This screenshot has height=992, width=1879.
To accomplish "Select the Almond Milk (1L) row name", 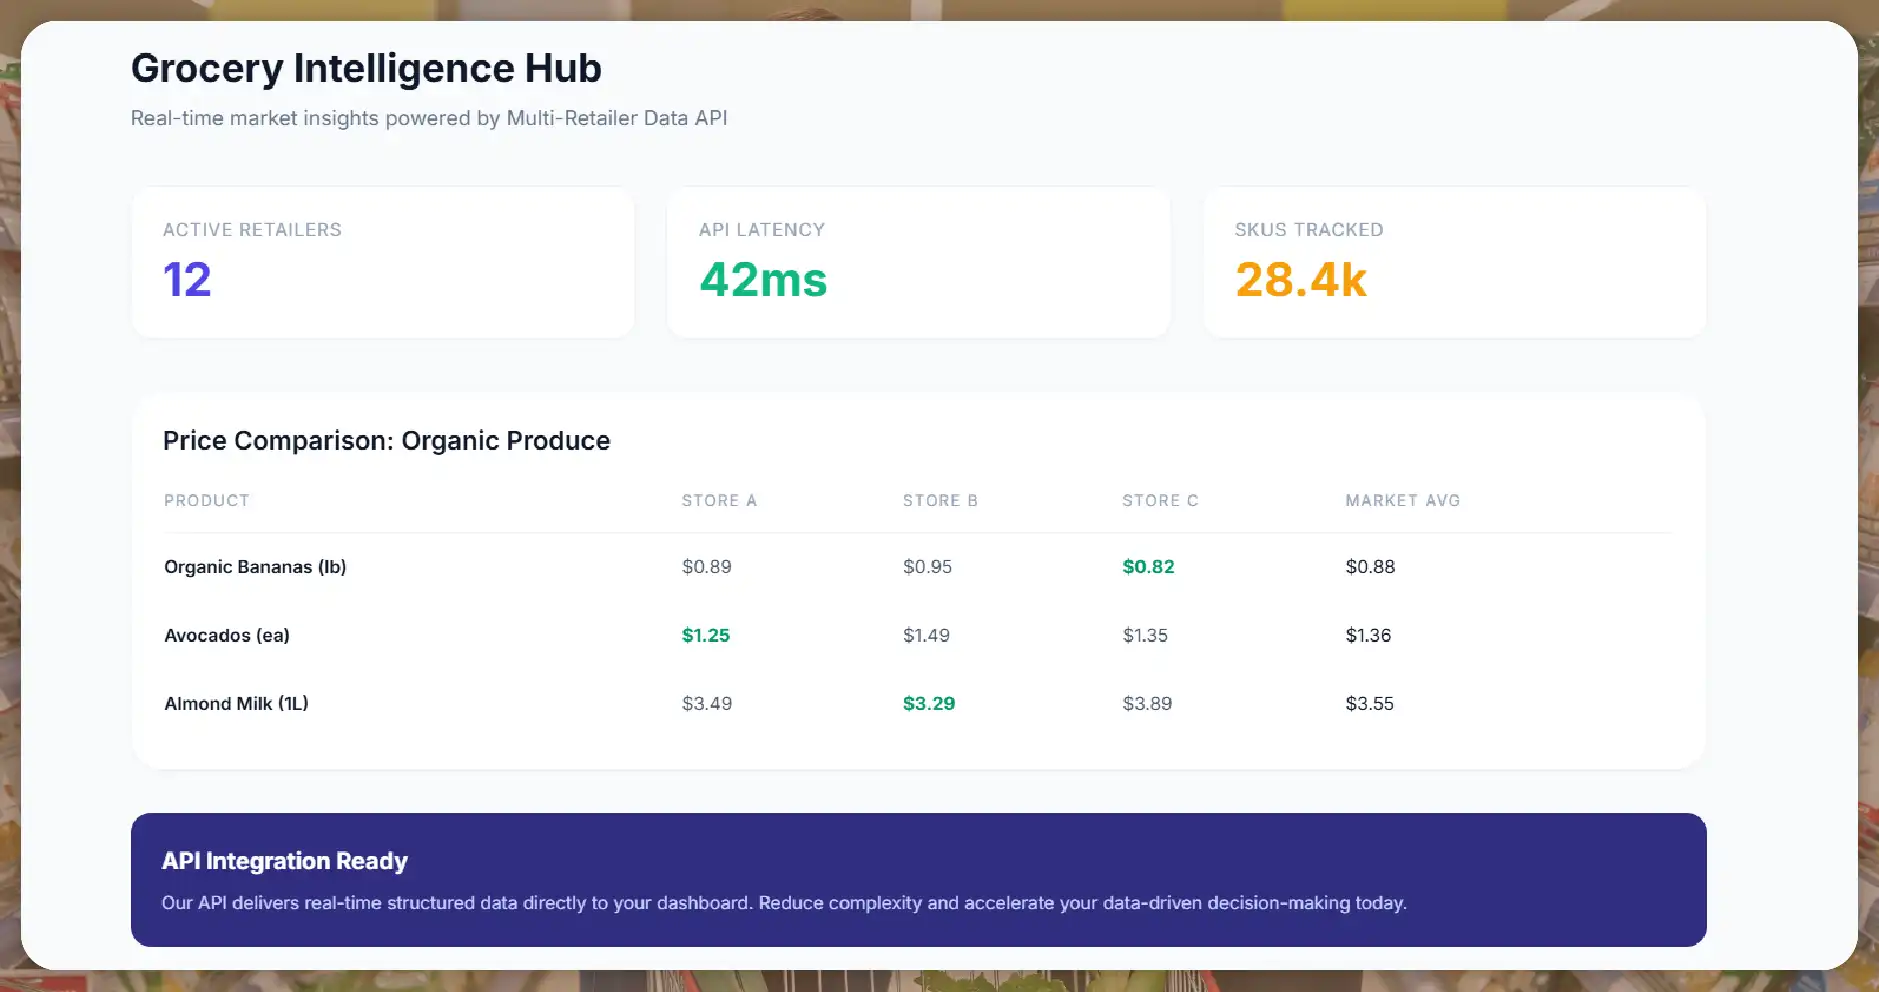I will click(236, 704).
